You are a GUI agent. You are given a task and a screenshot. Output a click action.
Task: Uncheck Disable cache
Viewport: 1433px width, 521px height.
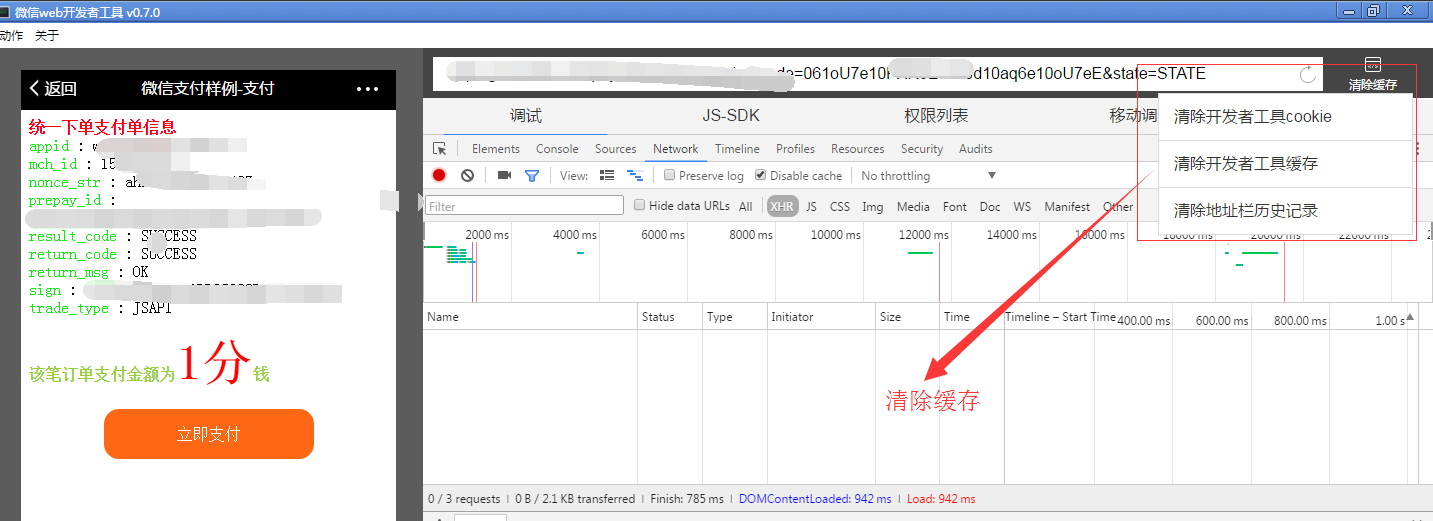761,175
